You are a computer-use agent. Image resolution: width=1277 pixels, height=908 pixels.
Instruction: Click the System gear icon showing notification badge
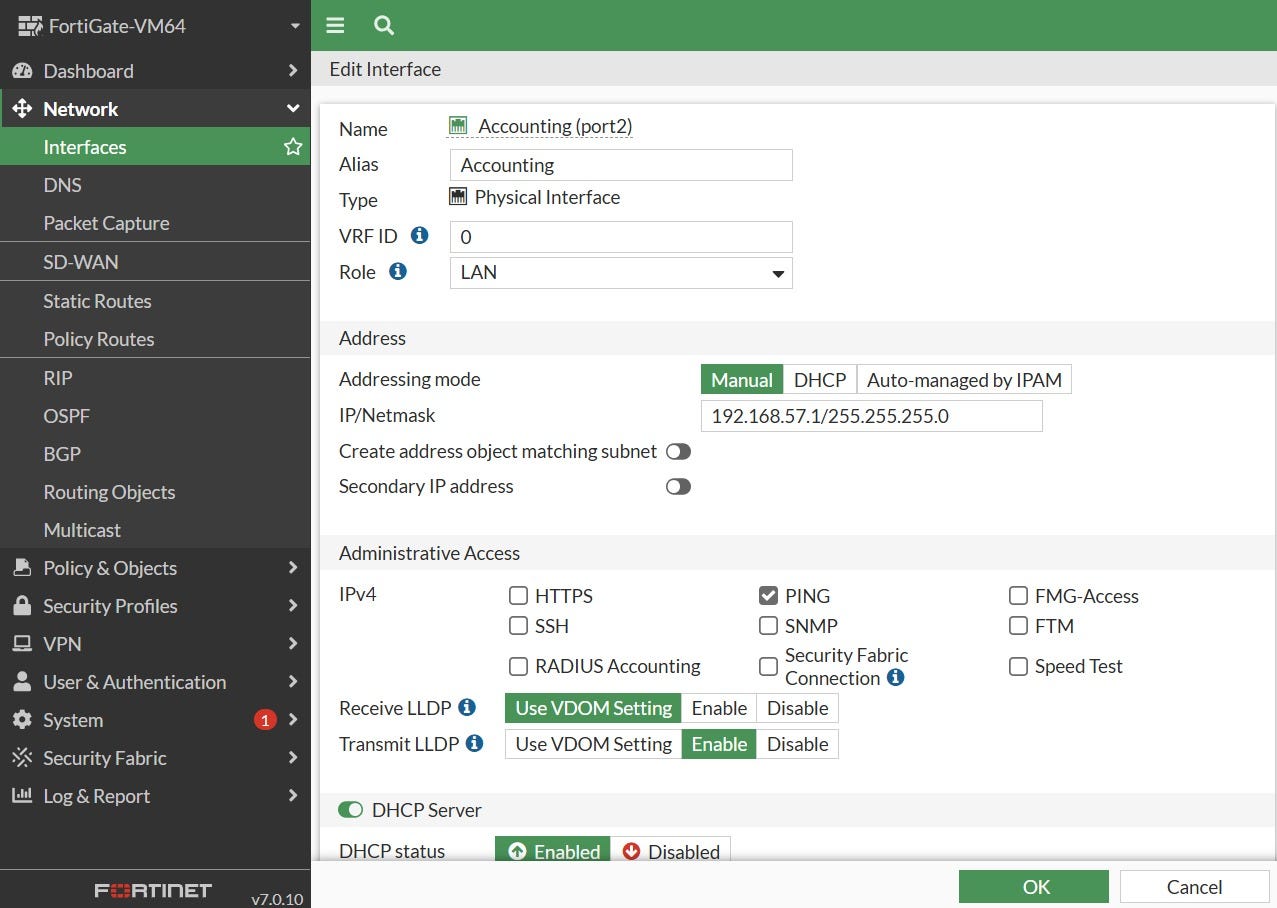point(22,720)
